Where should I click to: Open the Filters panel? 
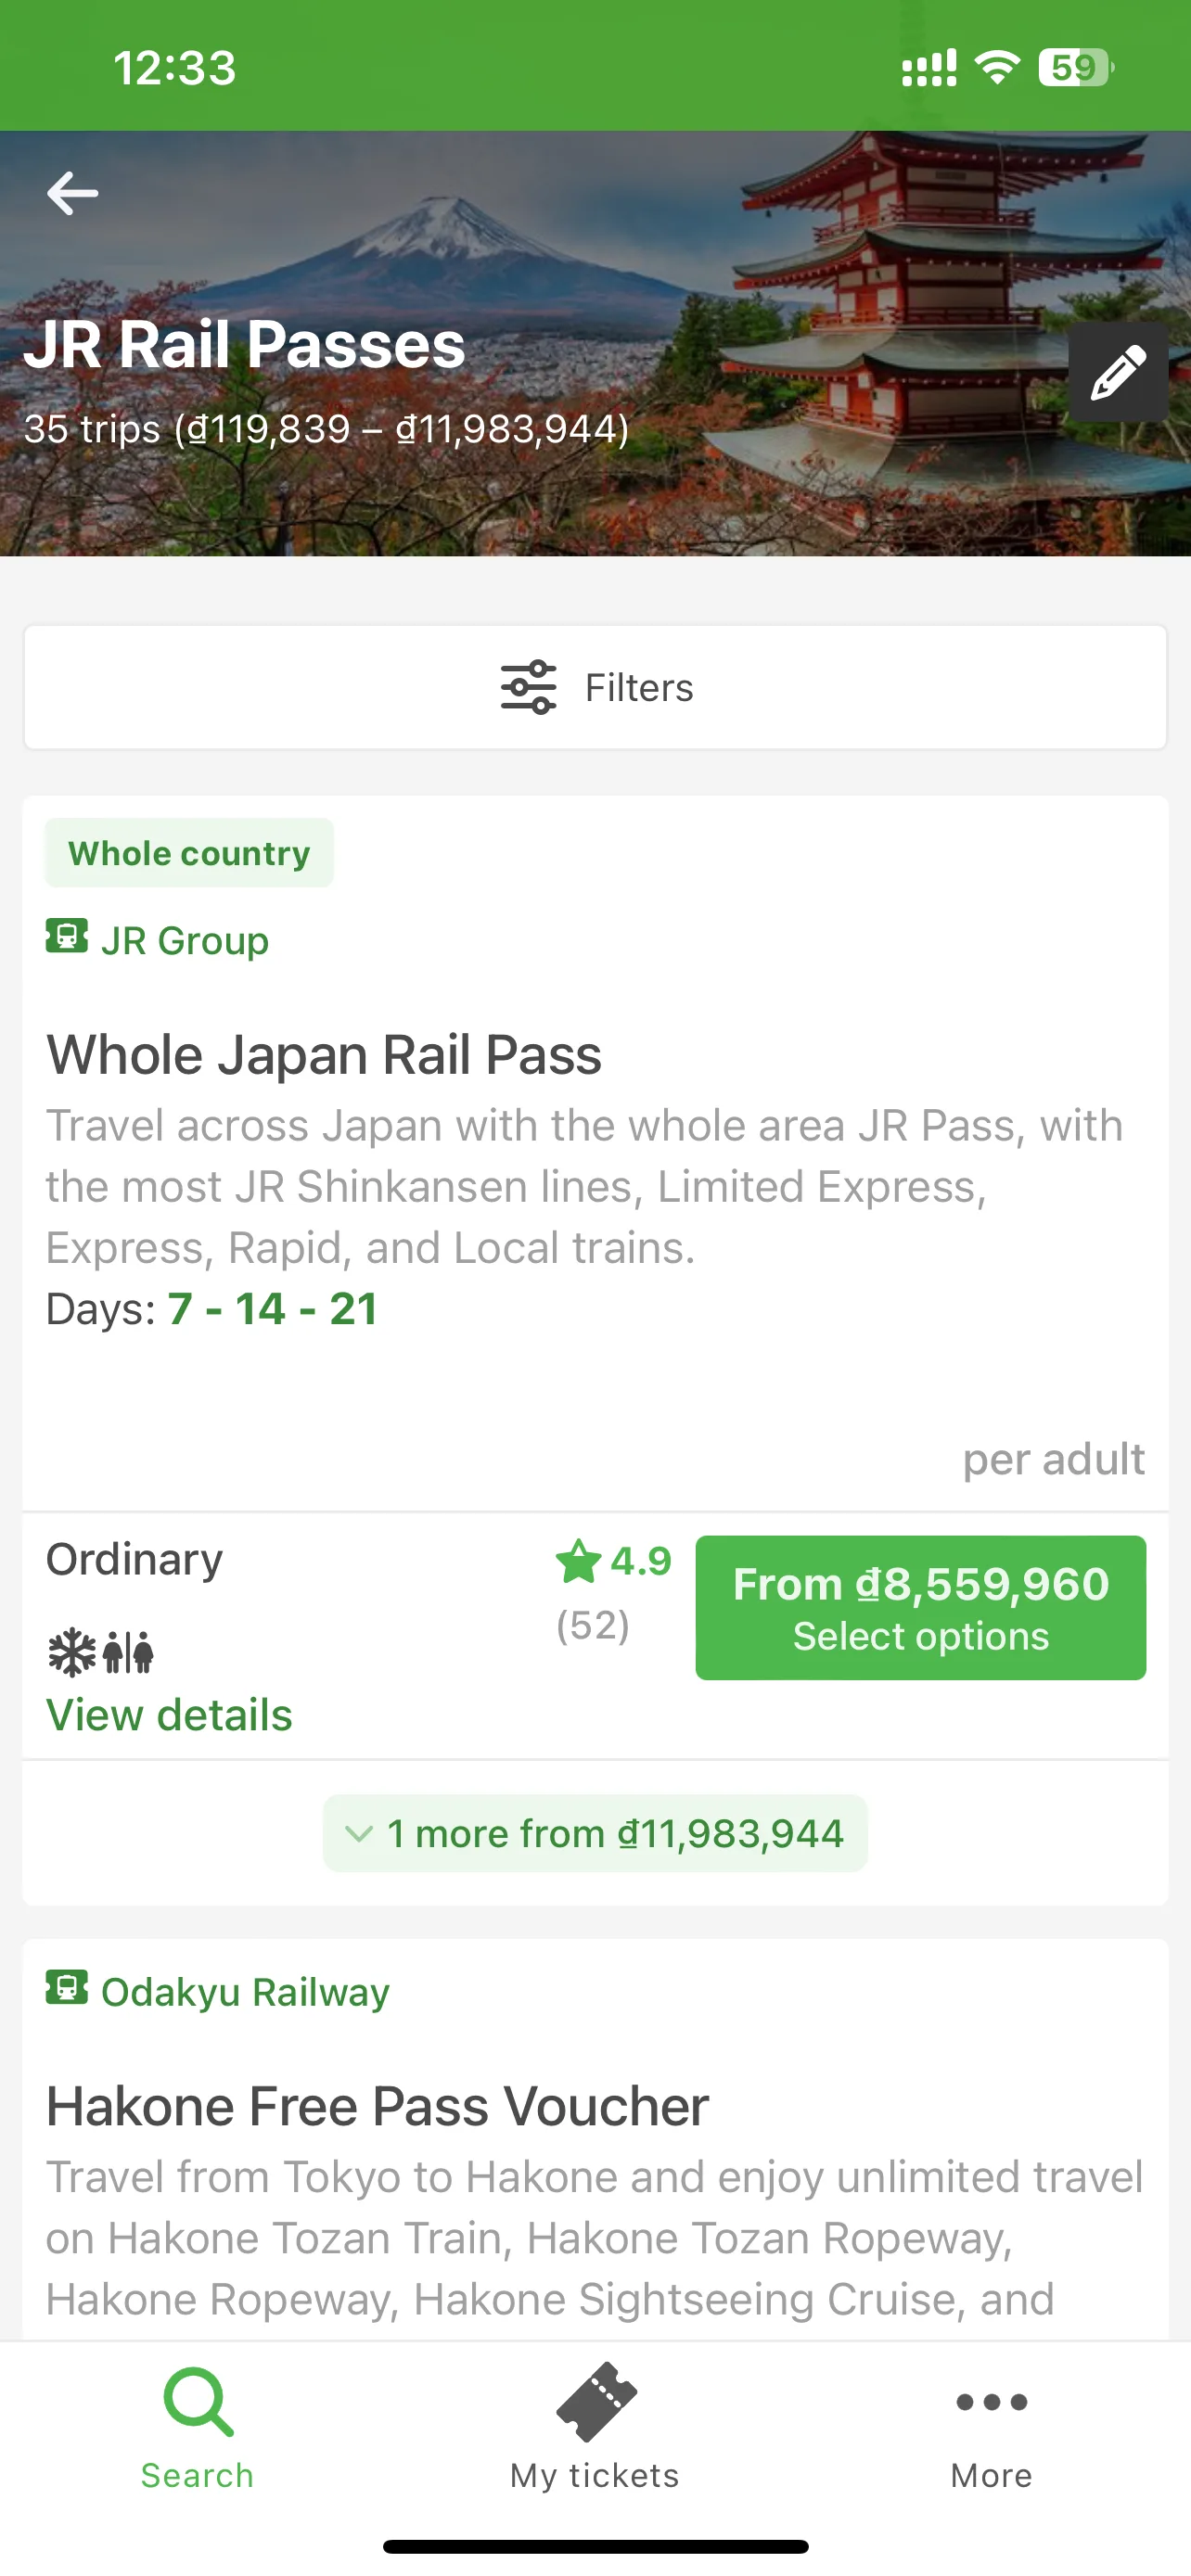pos(595,687)
